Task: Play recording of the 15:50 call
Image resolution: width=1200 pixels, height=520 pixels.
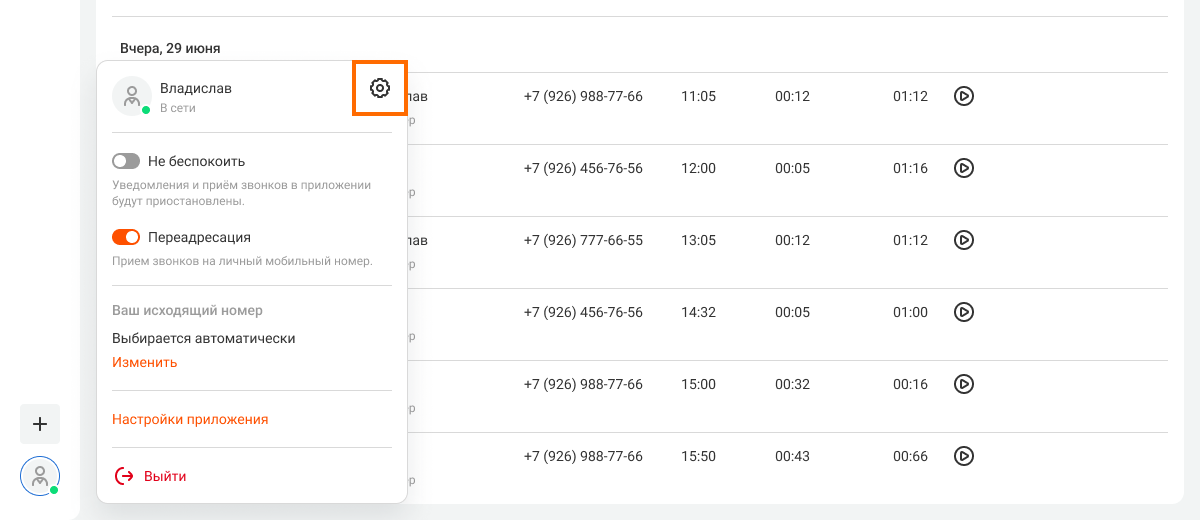Action: point(963,456)
